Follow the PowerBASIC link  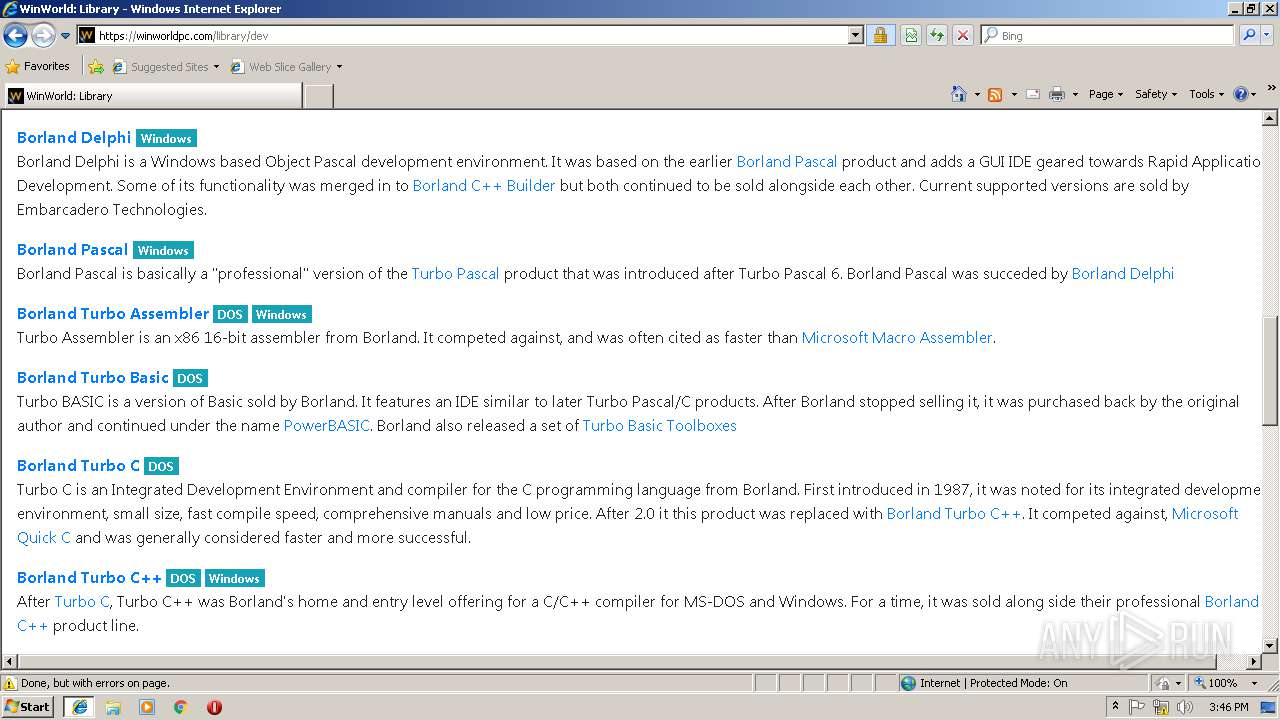[327, 425]
